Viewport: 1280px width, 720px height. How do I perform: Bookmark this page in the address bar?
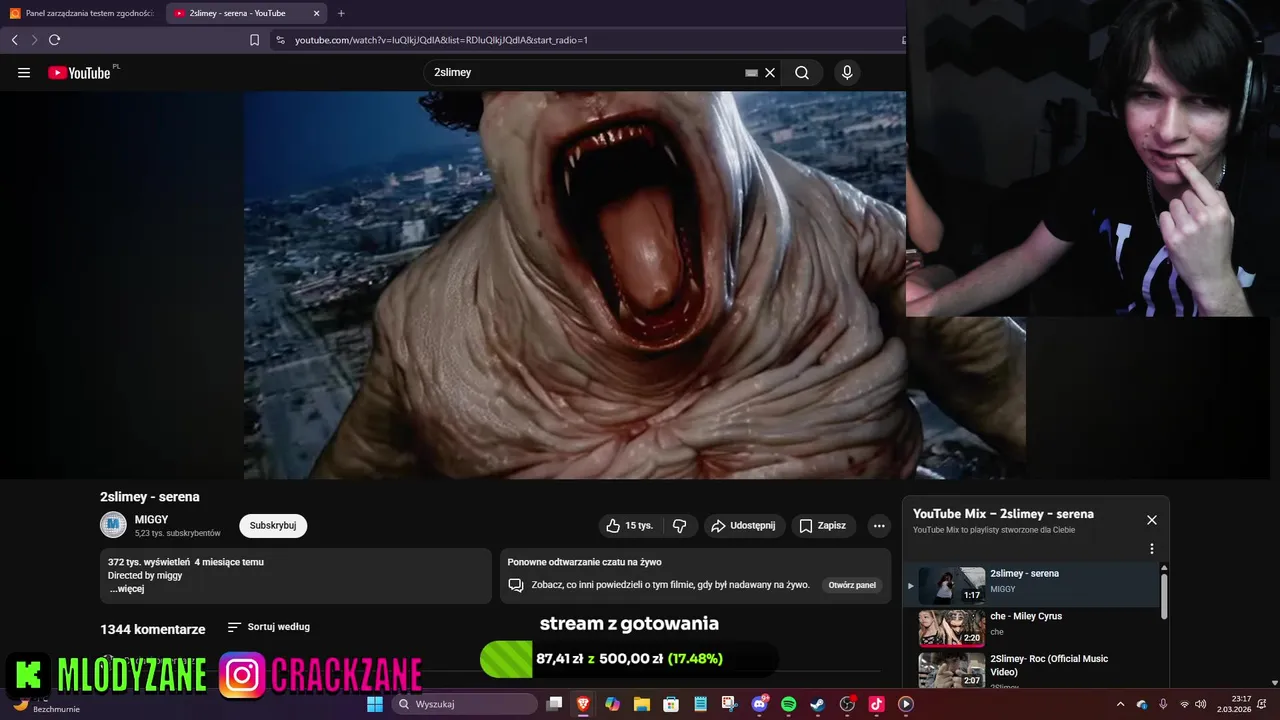pos(254,40)
